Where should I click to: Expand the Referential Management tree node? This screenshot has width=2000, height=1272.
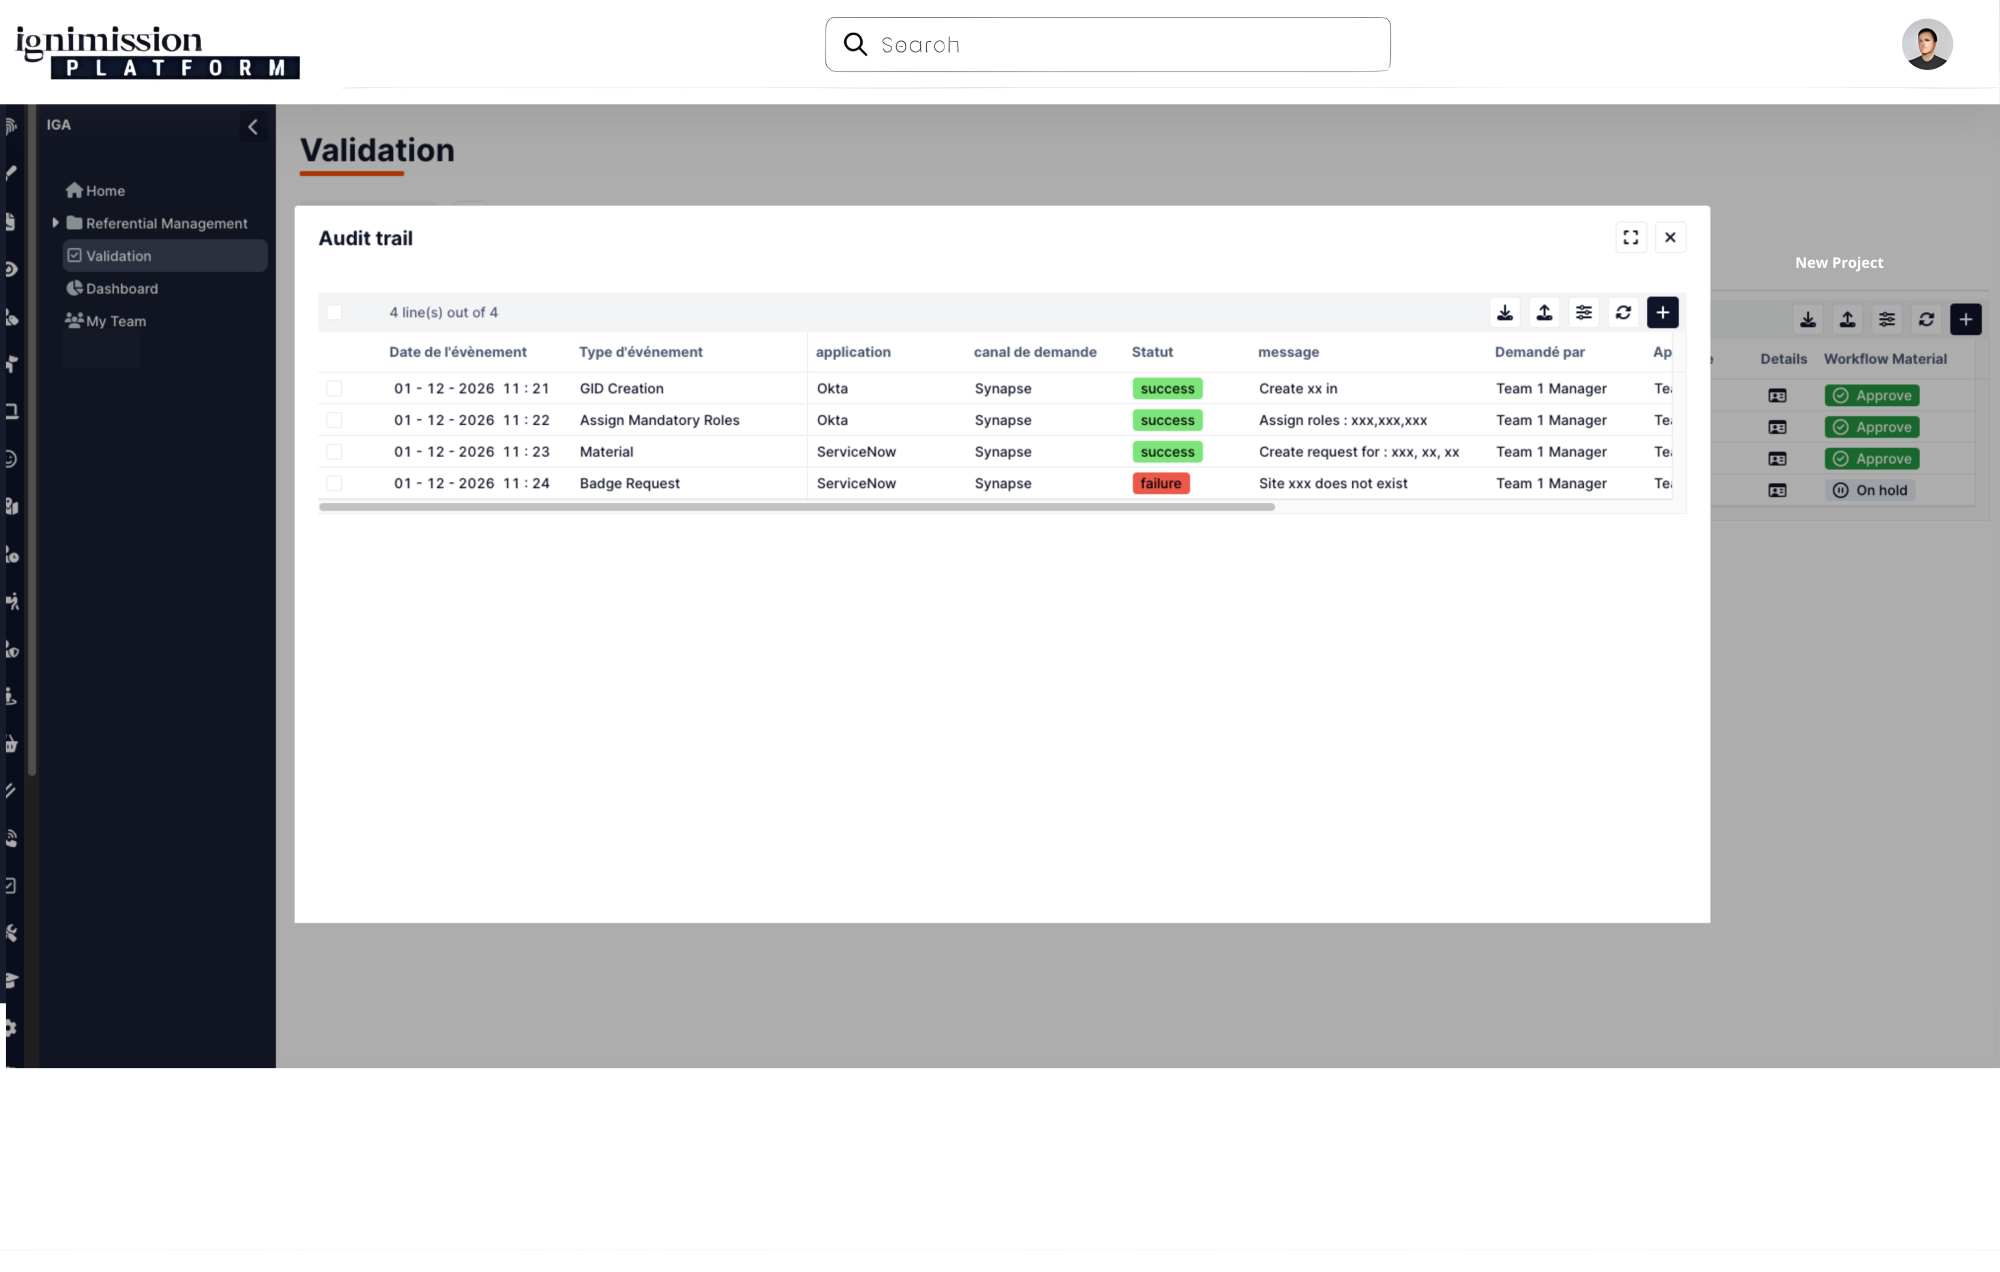pos(56,223)
